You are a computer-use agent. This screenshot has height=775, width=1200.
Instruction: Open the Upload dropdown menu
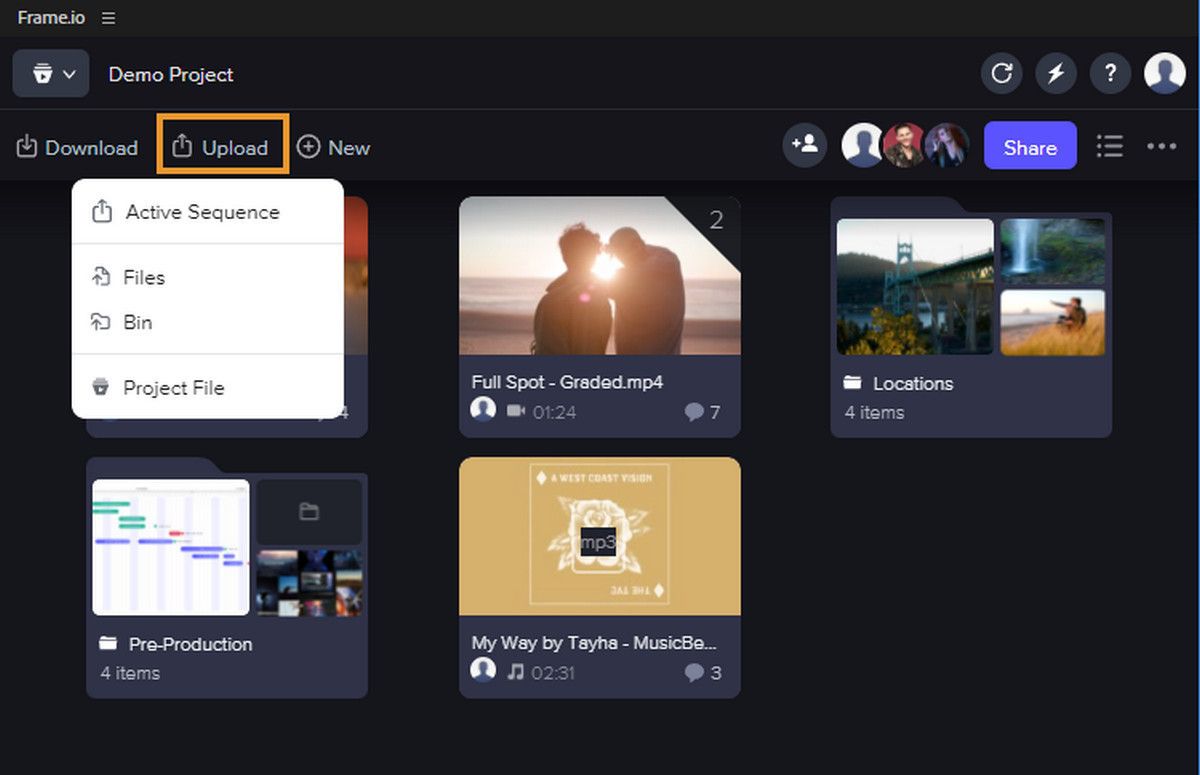click(222, 145)
